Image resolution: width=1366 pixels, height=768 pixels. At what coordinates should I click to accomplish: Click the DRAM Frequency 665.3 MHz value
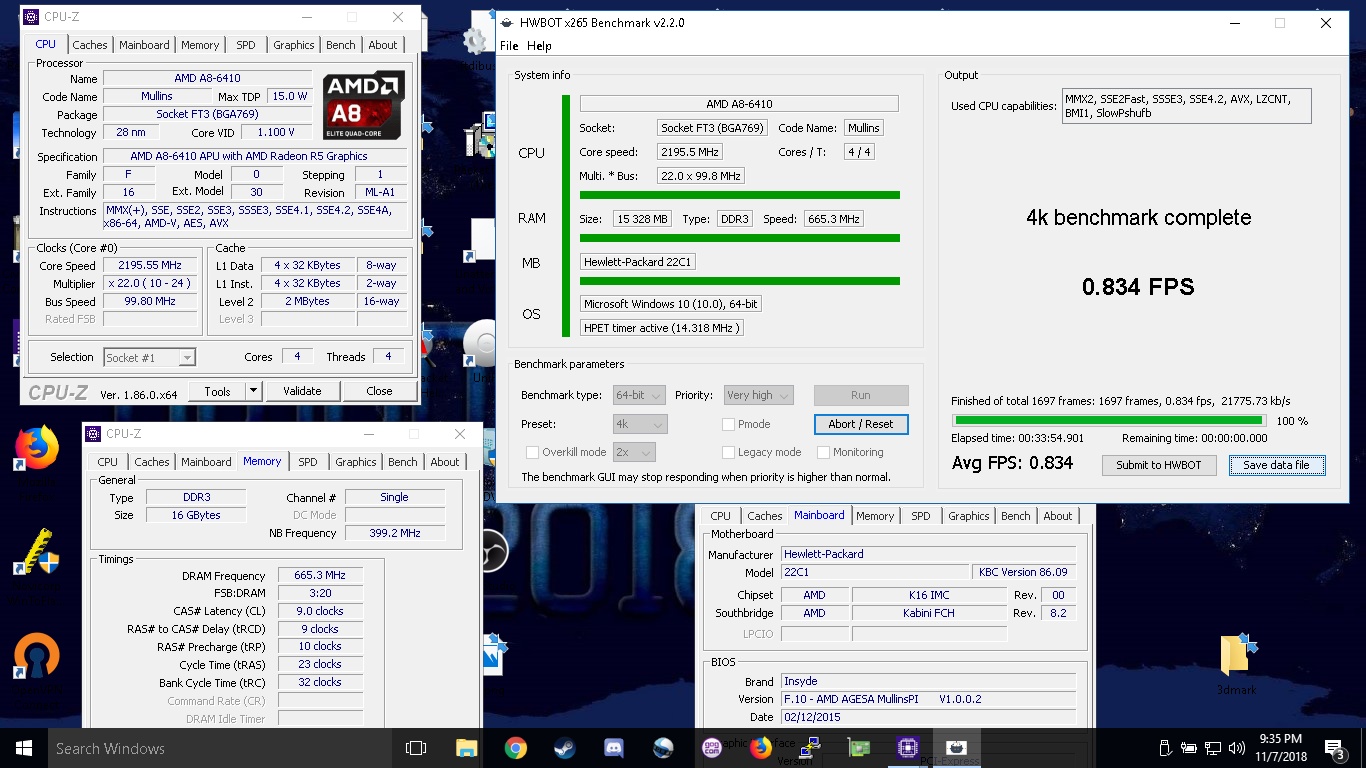tap(320, 576)
